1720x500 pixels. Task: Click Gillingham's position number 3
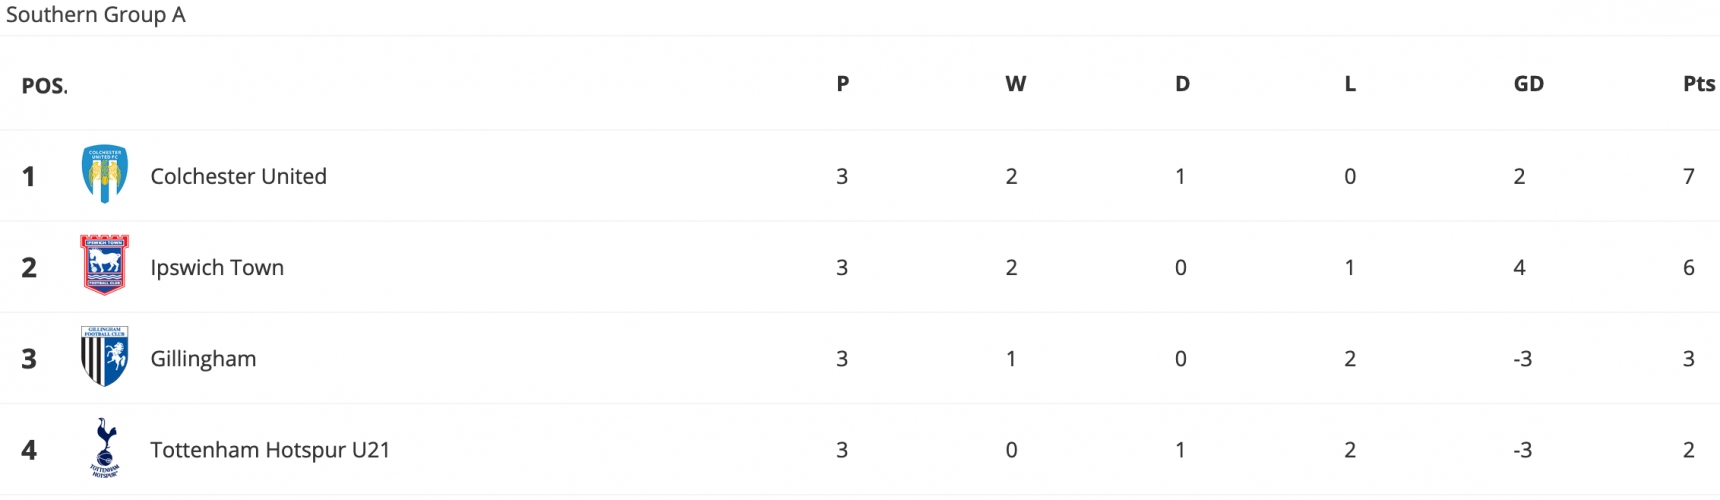coord(29,359)
